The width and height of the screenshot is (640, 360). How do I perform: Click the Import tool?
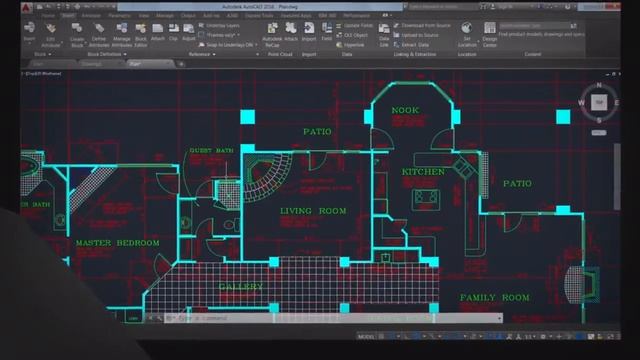(309, 32)
